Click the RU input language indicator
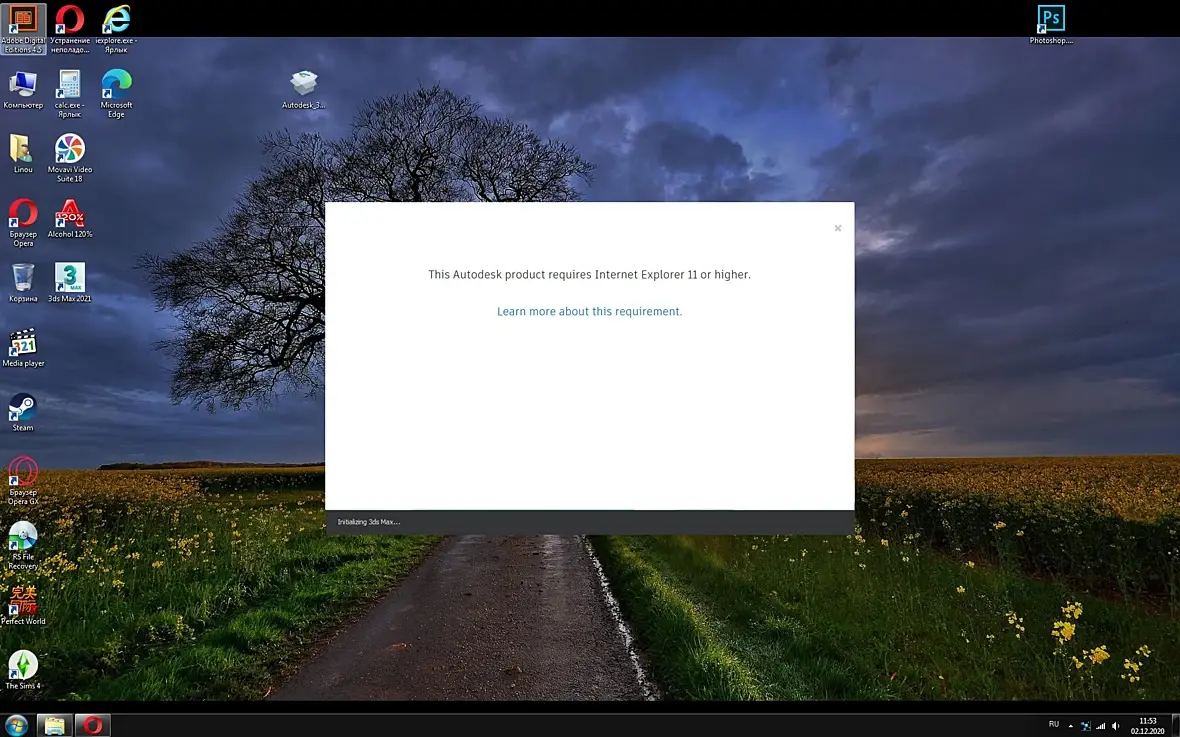Image resolution: width=1180 pixels, height=737 pixels. tap(1054, 724)
